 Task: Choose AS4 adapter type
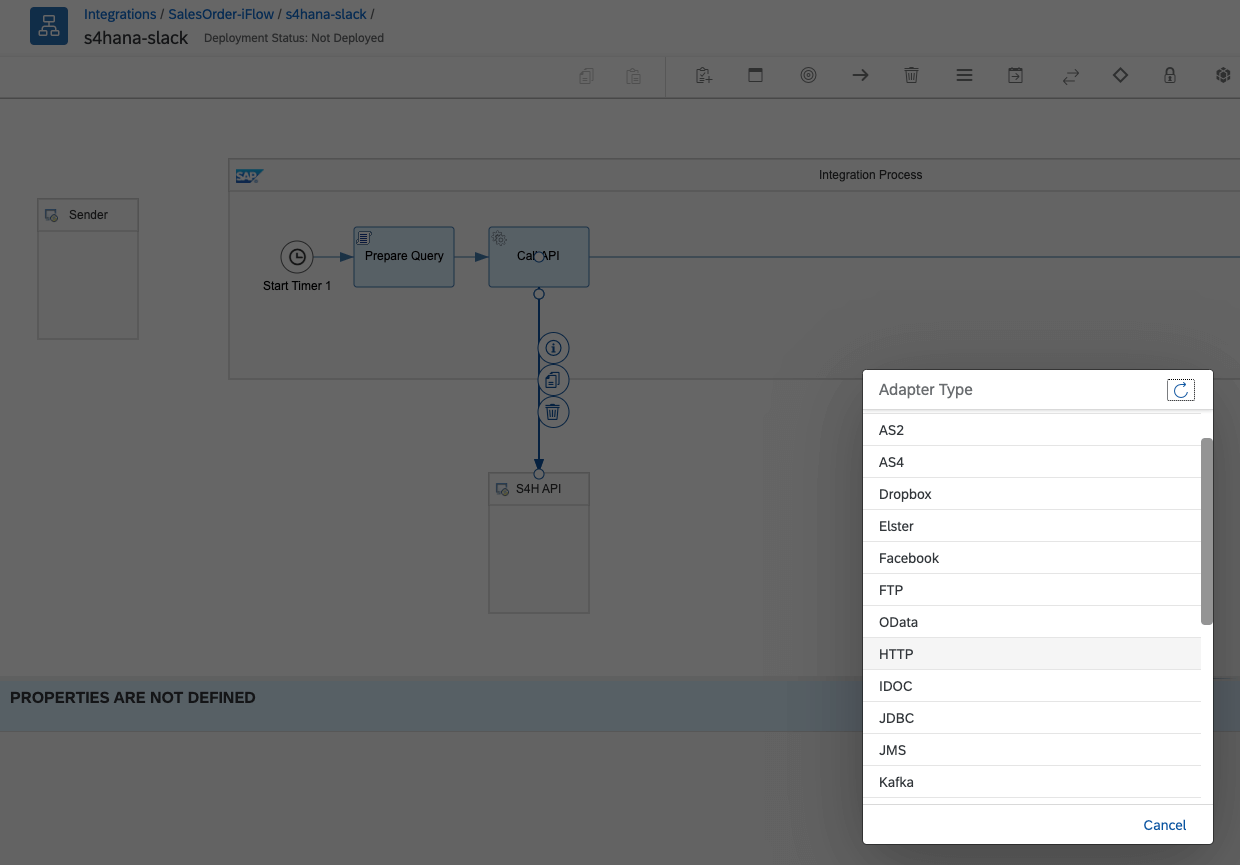coord(1032,462)
